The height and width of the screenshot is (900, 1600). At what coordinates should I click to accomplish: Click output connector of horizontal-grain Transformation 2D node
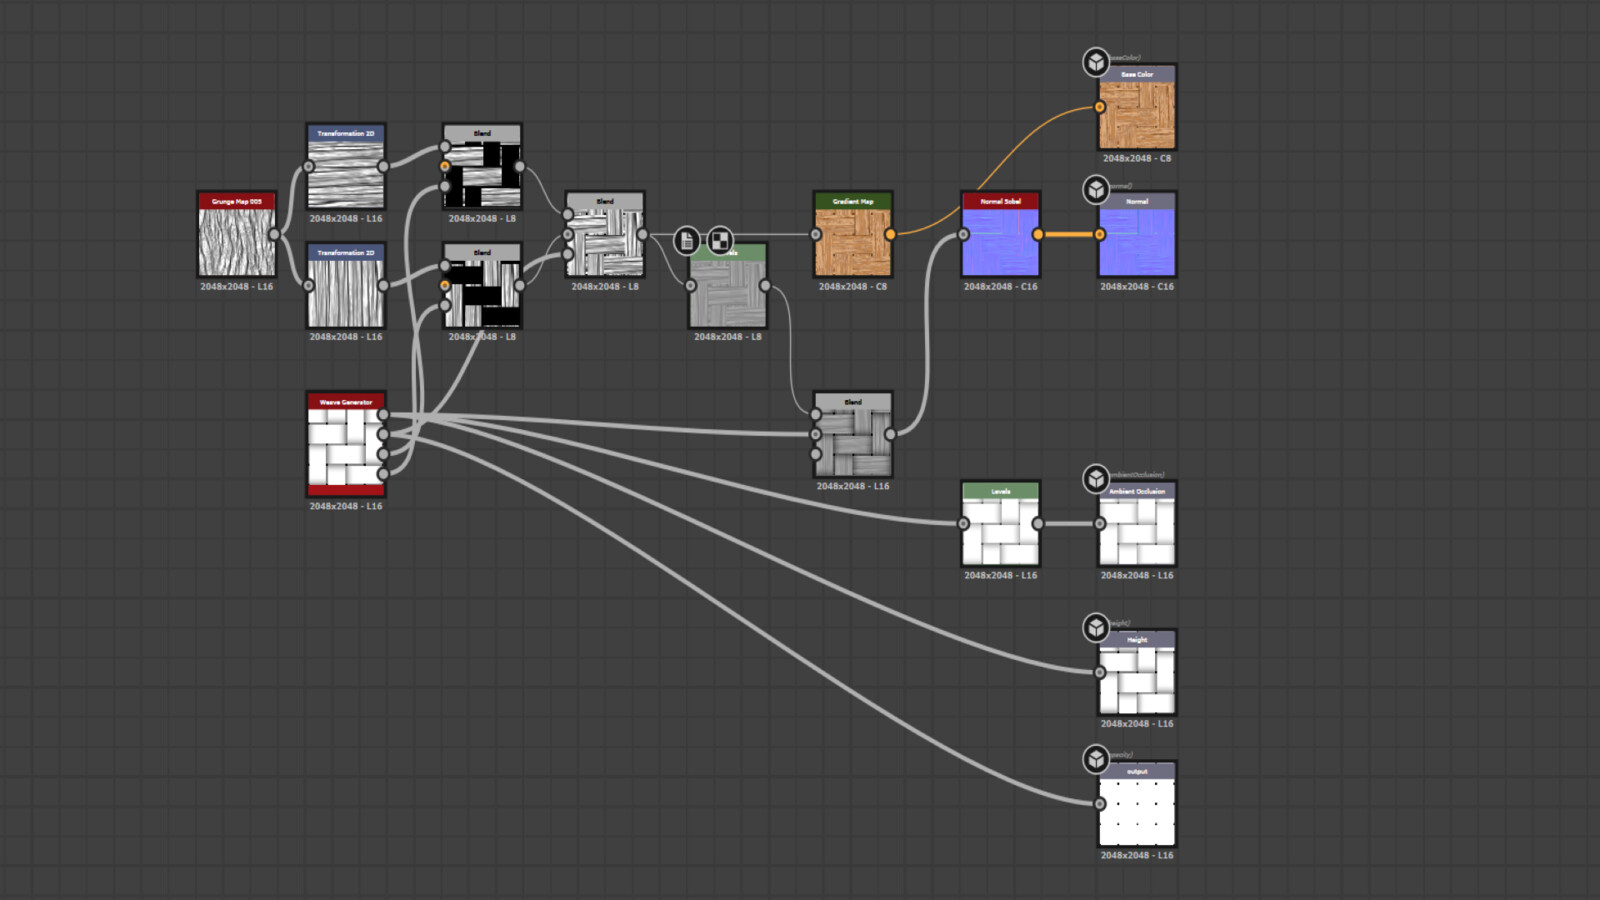pyautogui.click(x=383, y=166)
